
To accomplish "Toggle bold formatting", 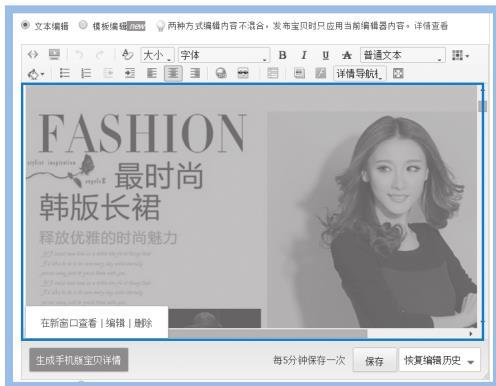I will (282, 55).
